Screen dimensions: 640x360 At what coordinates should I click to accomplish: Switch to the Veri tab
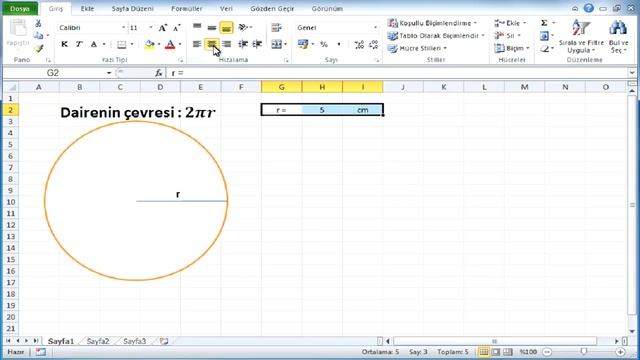tap(226, 9)
